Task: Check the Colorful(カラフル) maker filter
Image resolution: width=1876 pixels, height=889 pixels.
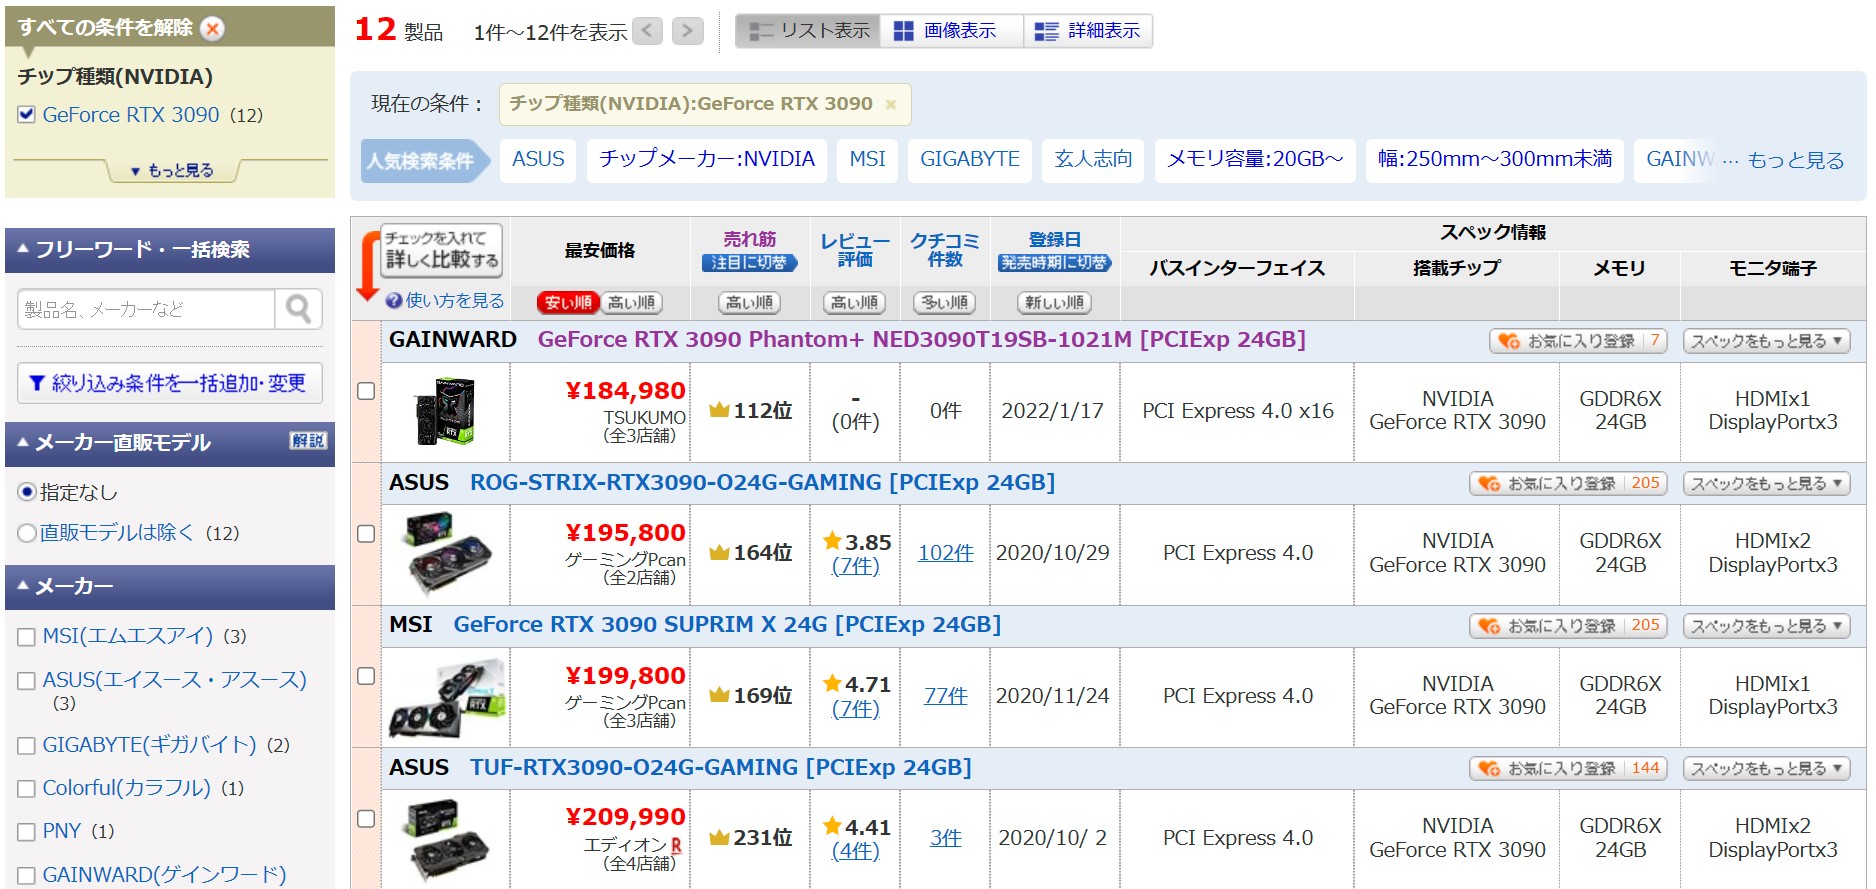Action: point(27,789)
